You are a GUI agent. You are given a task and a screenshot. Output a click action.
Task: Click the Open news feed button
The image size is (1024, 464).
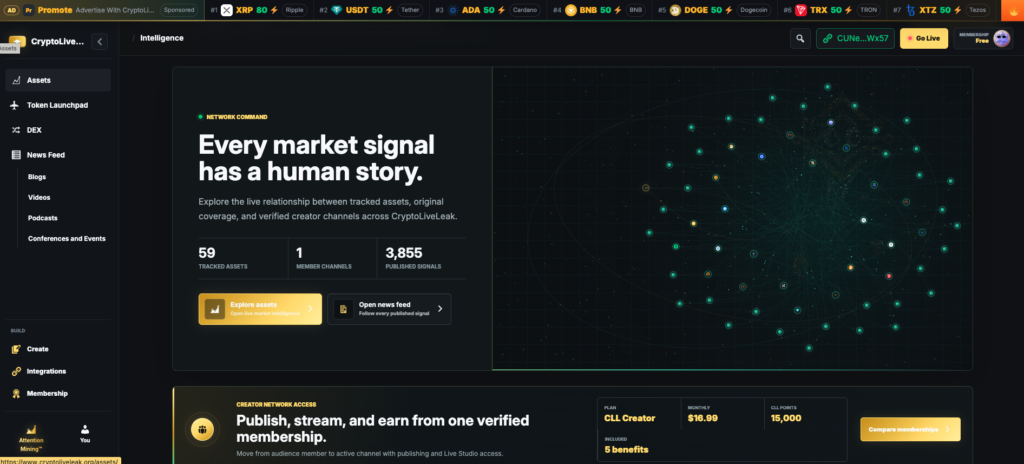(389, 309)
